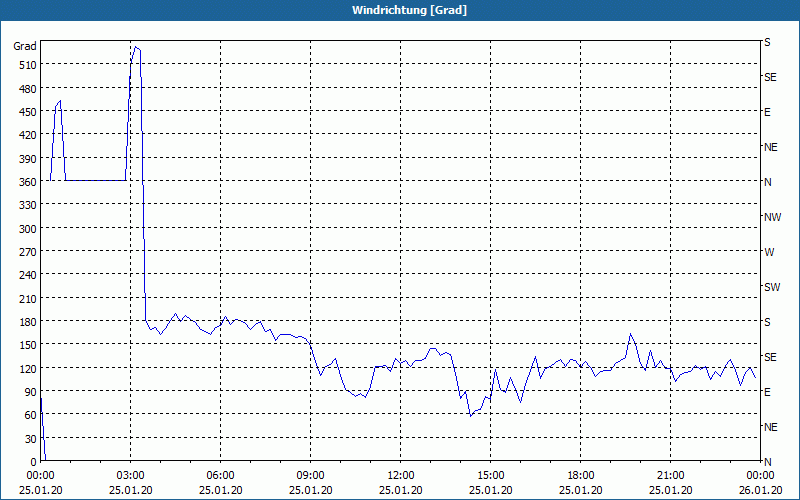Click the 480 degree axis label
Viewport: 800px width, 500px height.
coord(28,89)
